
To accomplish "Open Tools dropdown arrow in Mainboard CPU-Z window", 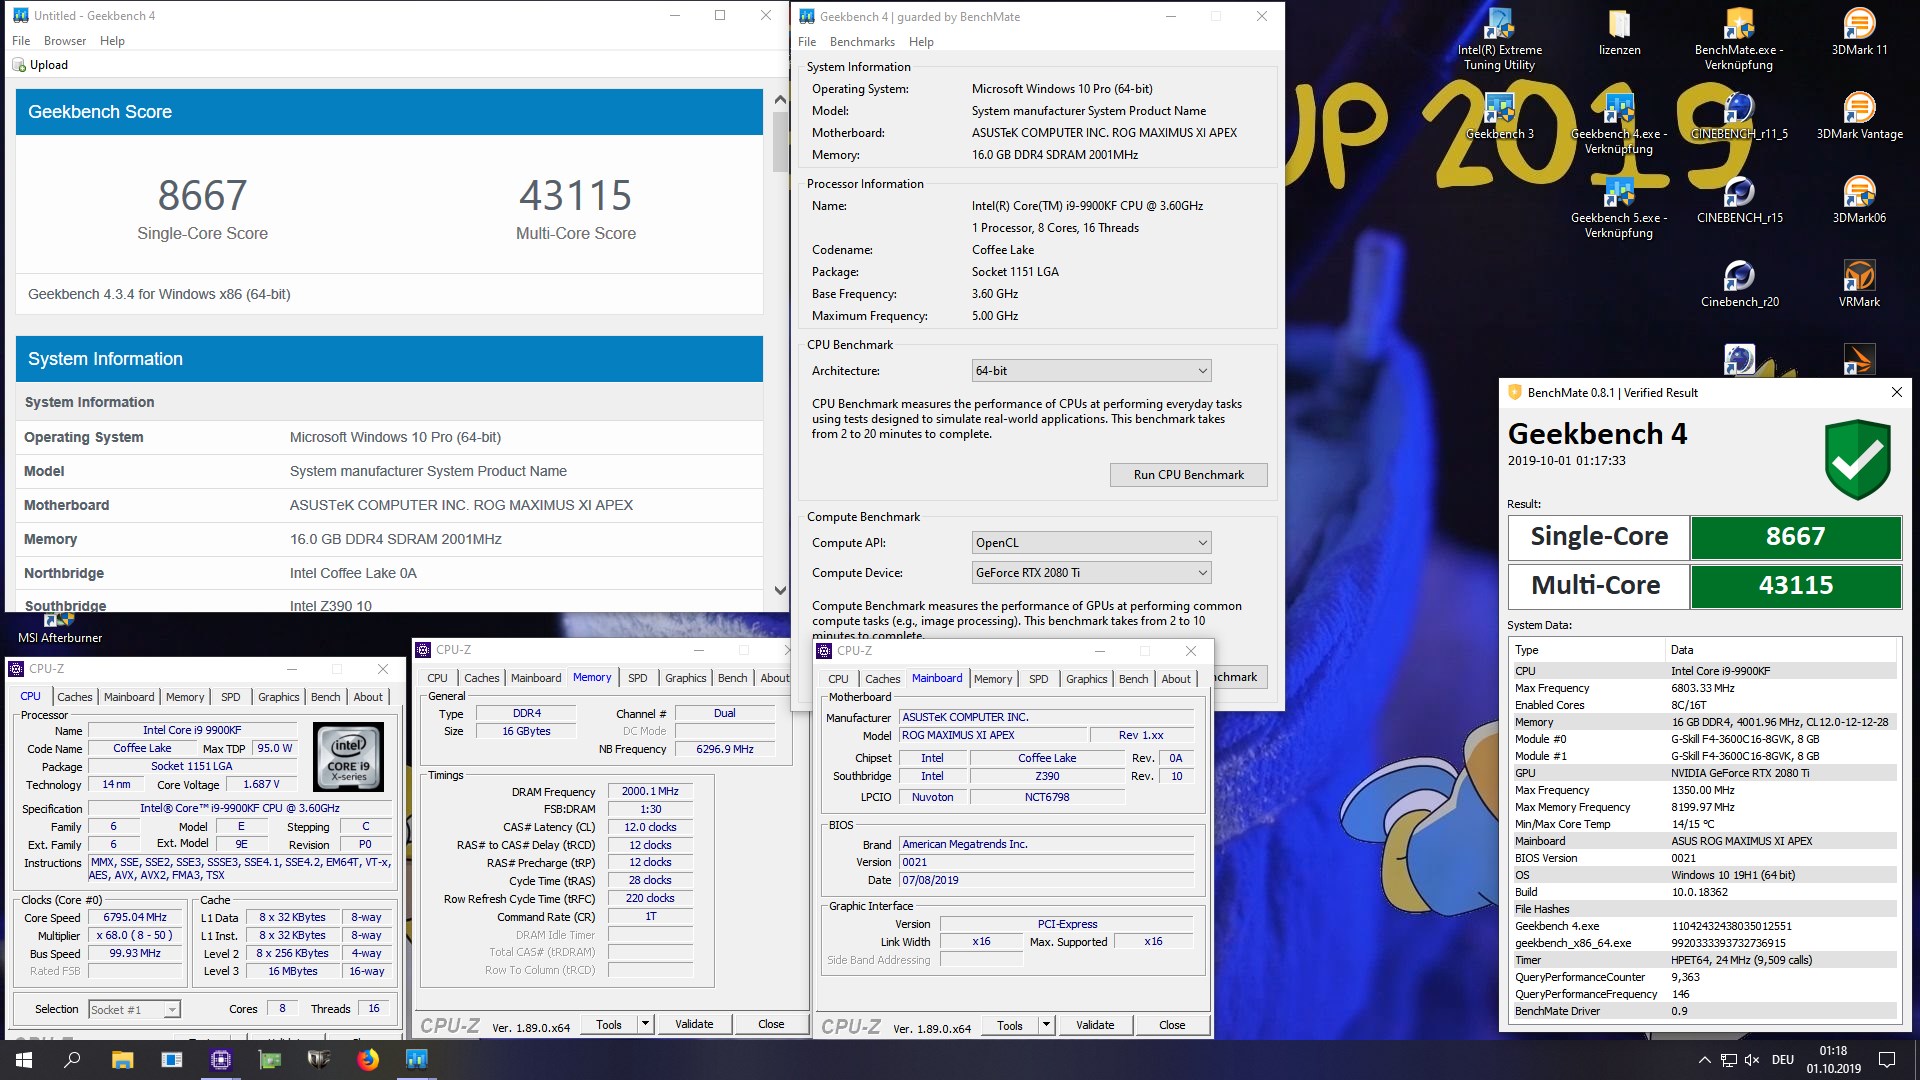I will [x=1047, y=1025].
